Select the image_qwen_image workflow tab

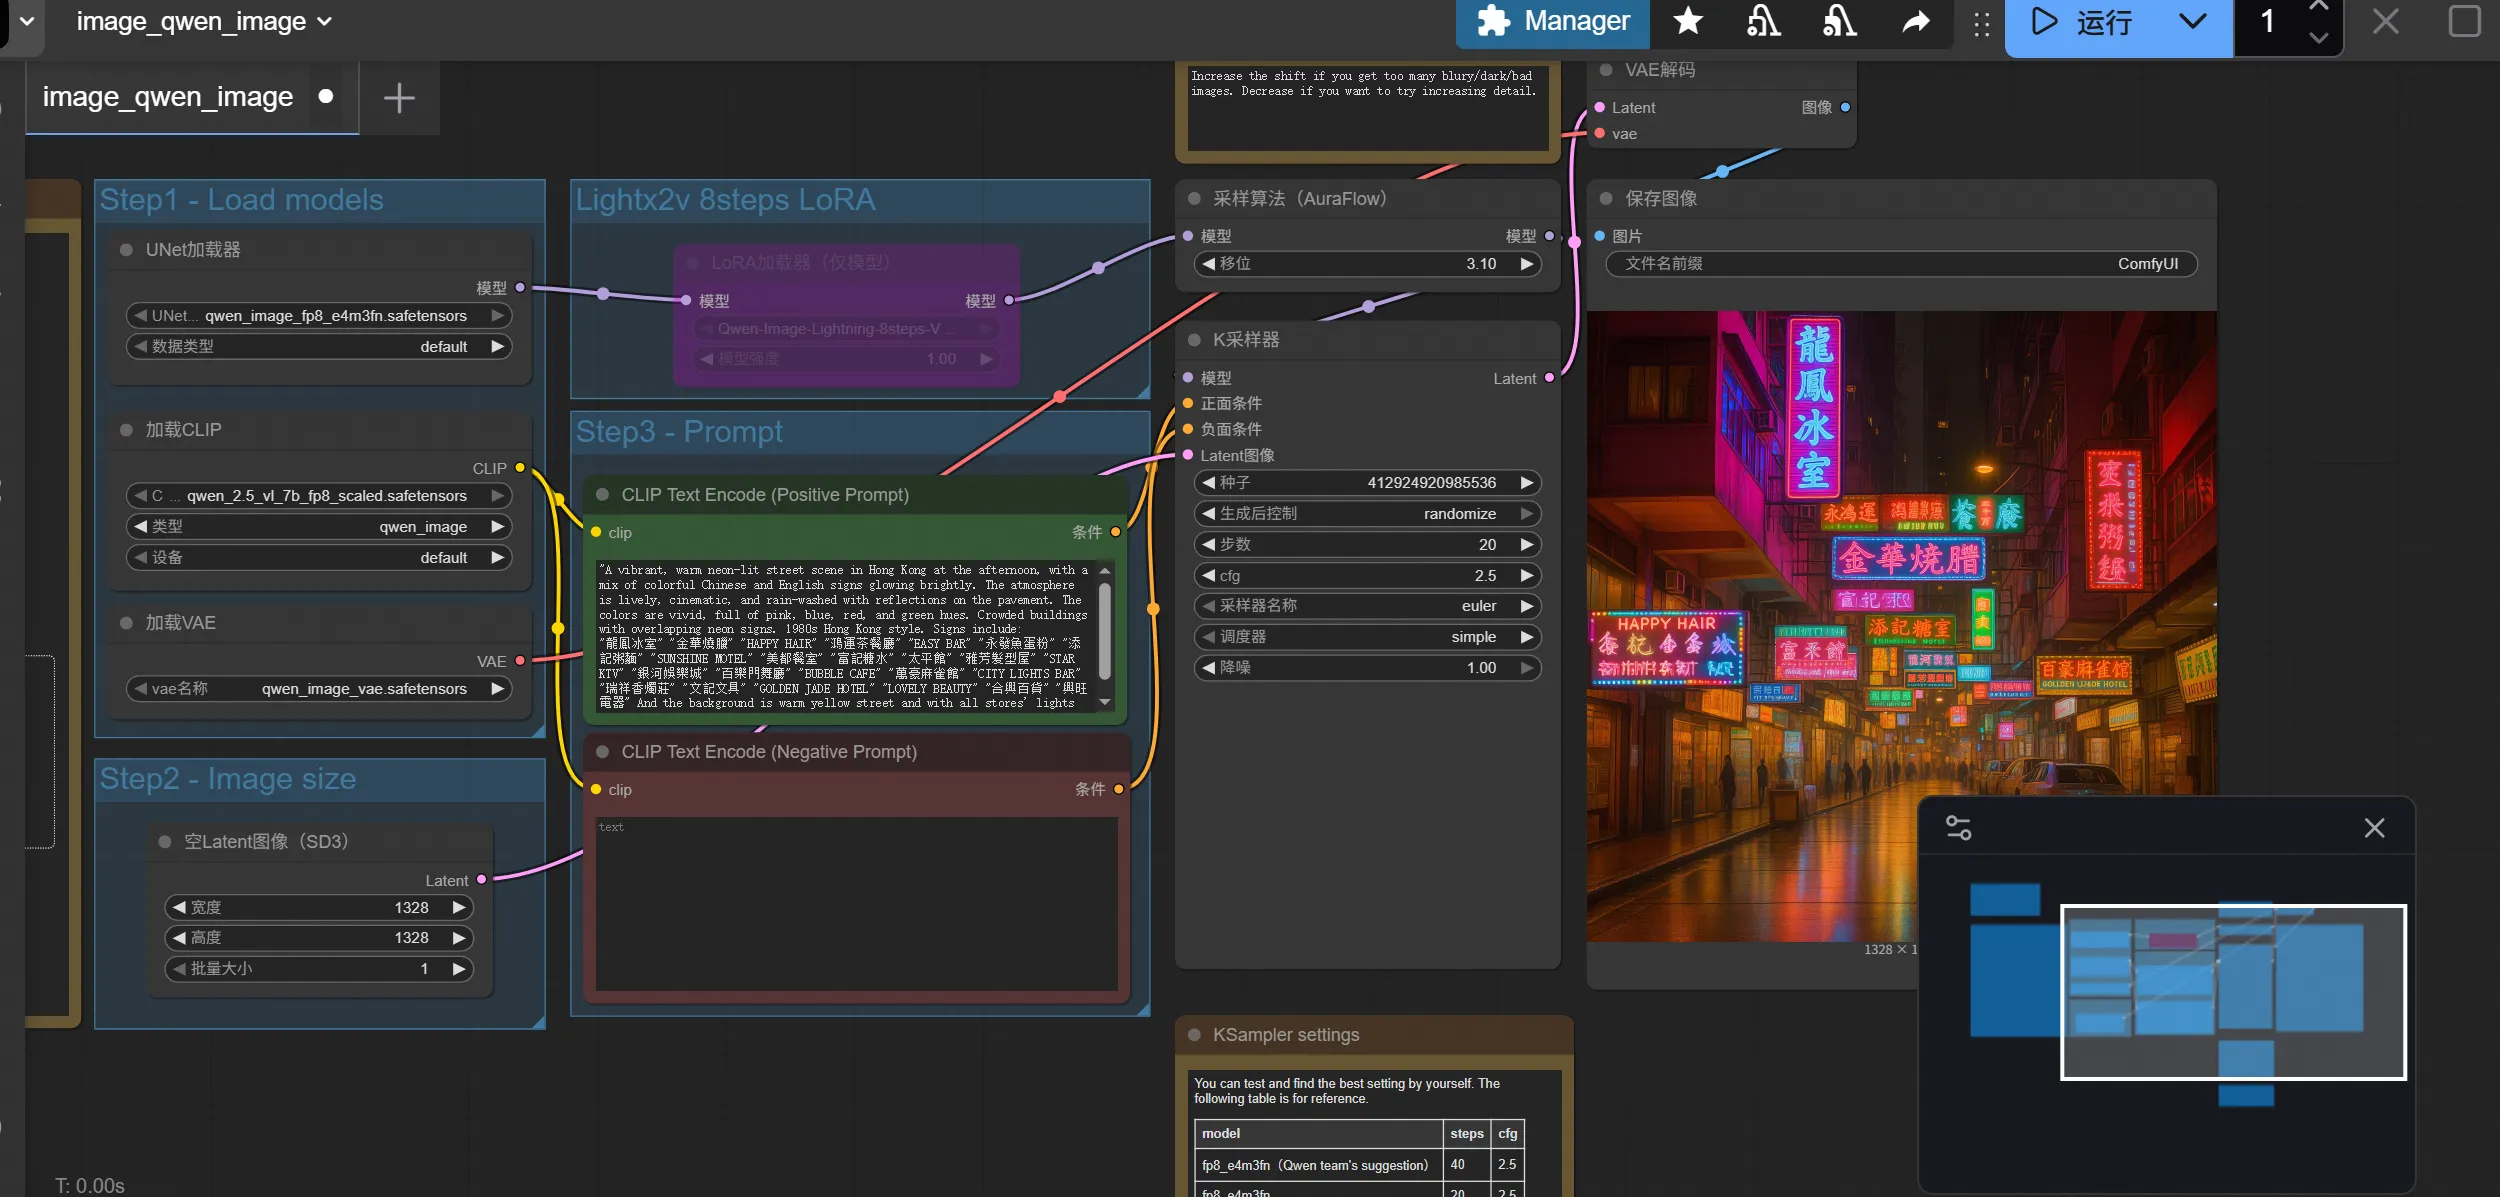168,97
